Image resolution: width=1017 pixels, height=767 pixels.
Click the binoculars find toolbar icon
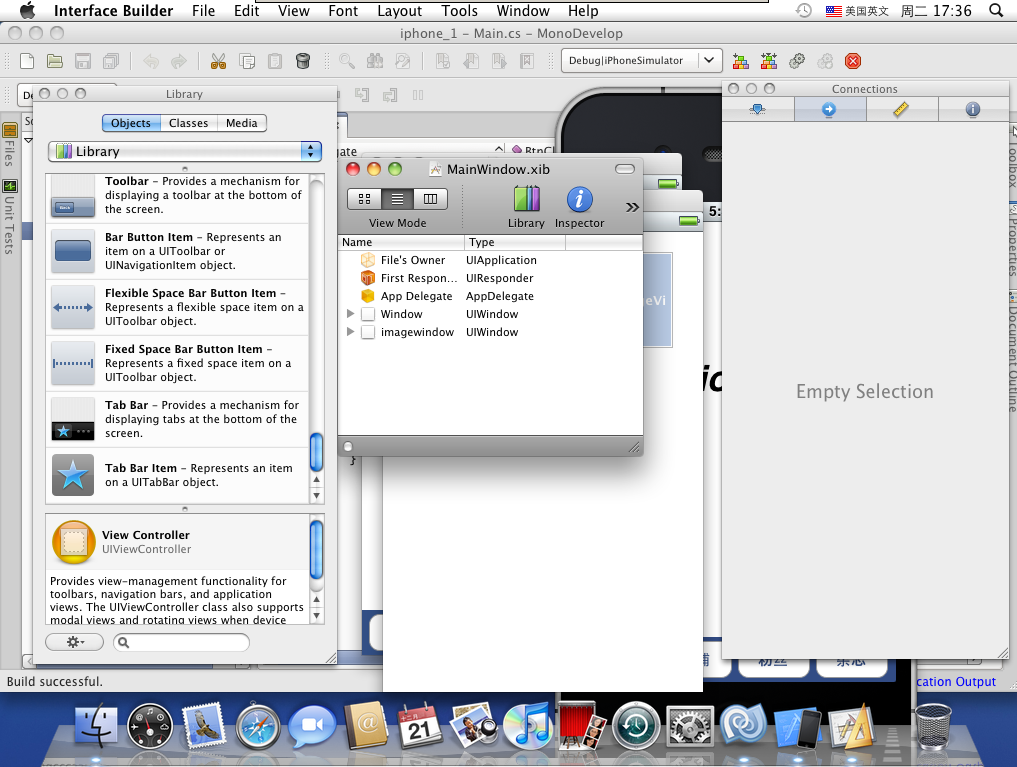375,61
